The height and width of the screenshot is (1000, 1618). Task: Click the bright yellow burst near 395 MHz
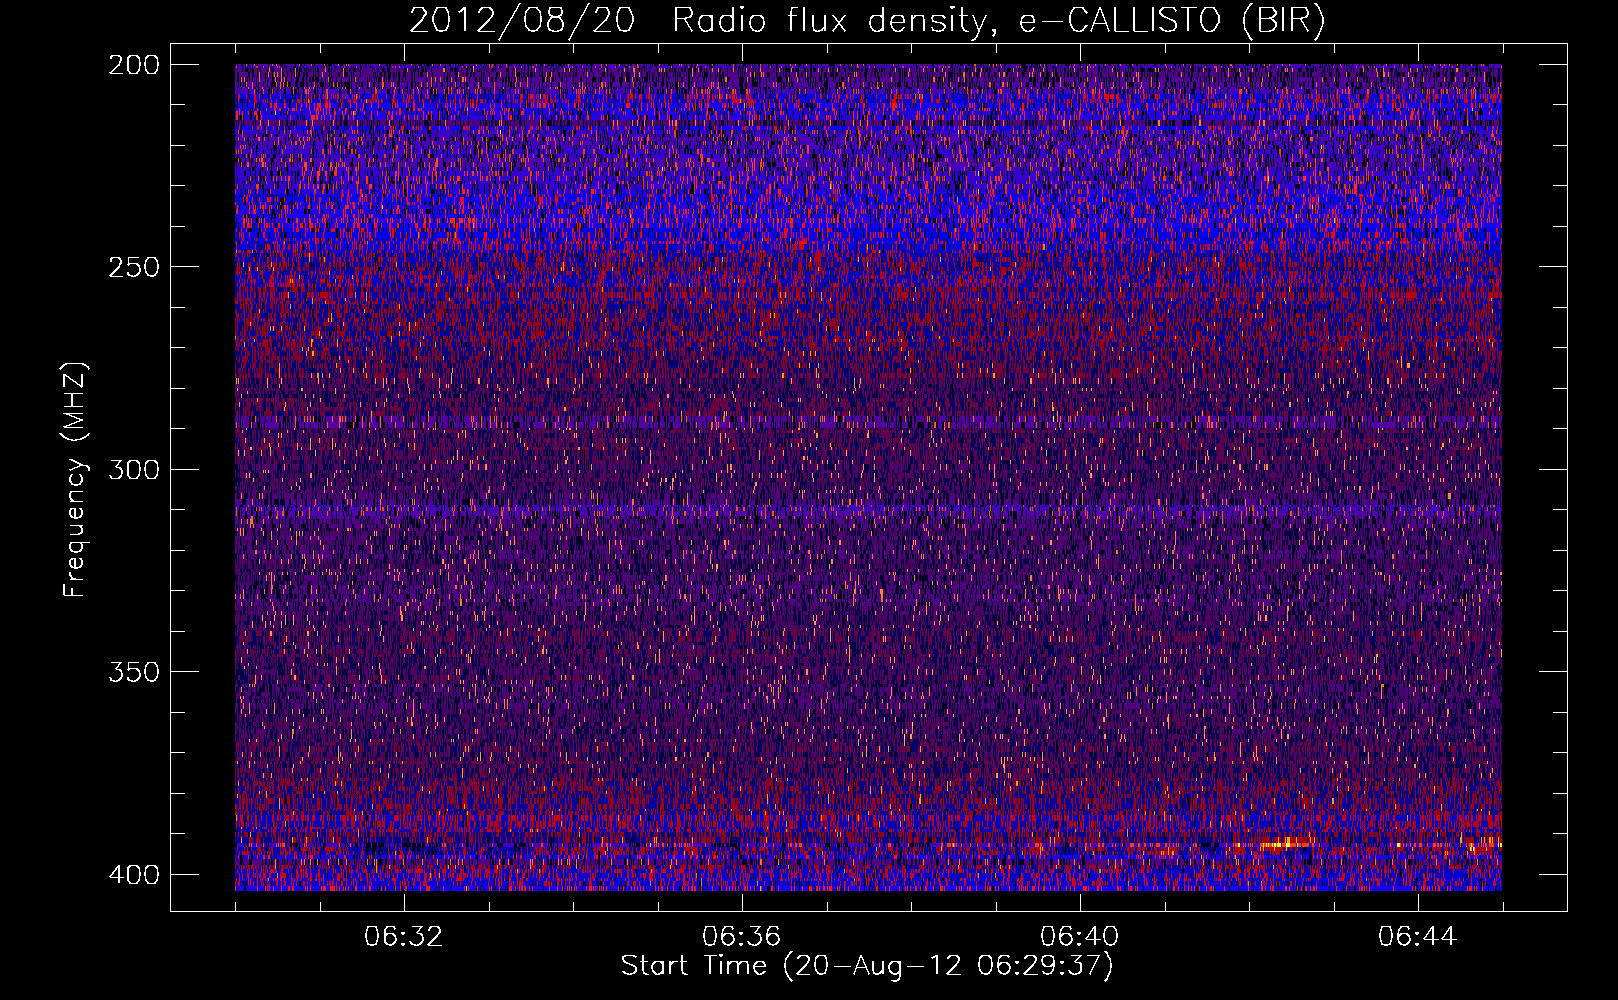1284,844
